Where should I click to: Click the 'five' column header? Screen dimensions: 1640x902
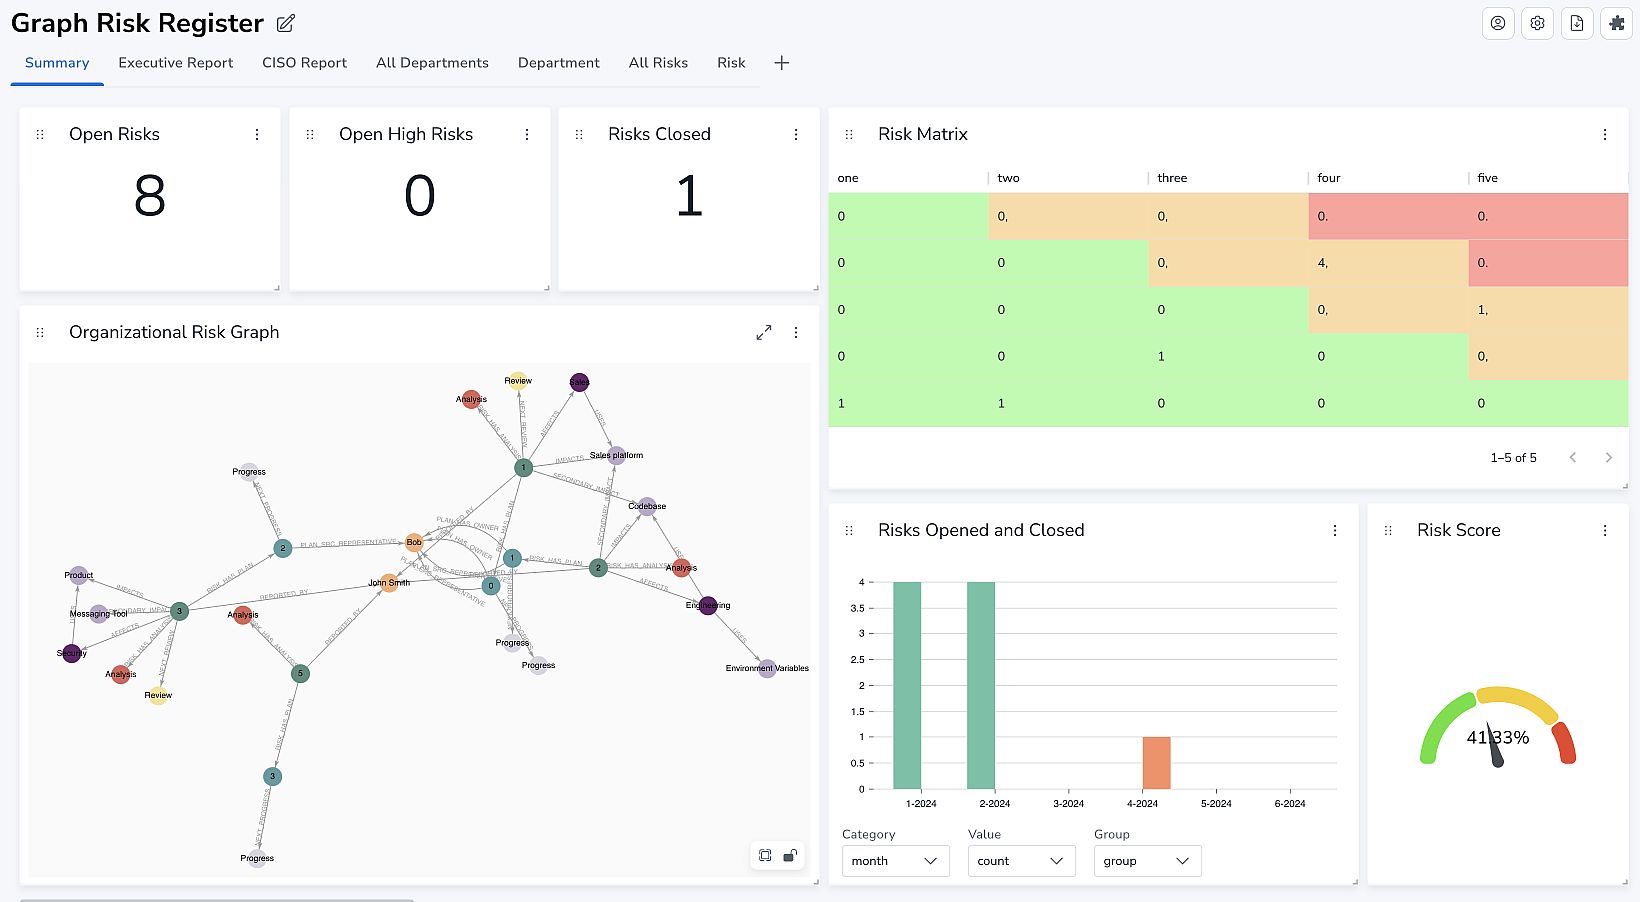click(1488, 178)
